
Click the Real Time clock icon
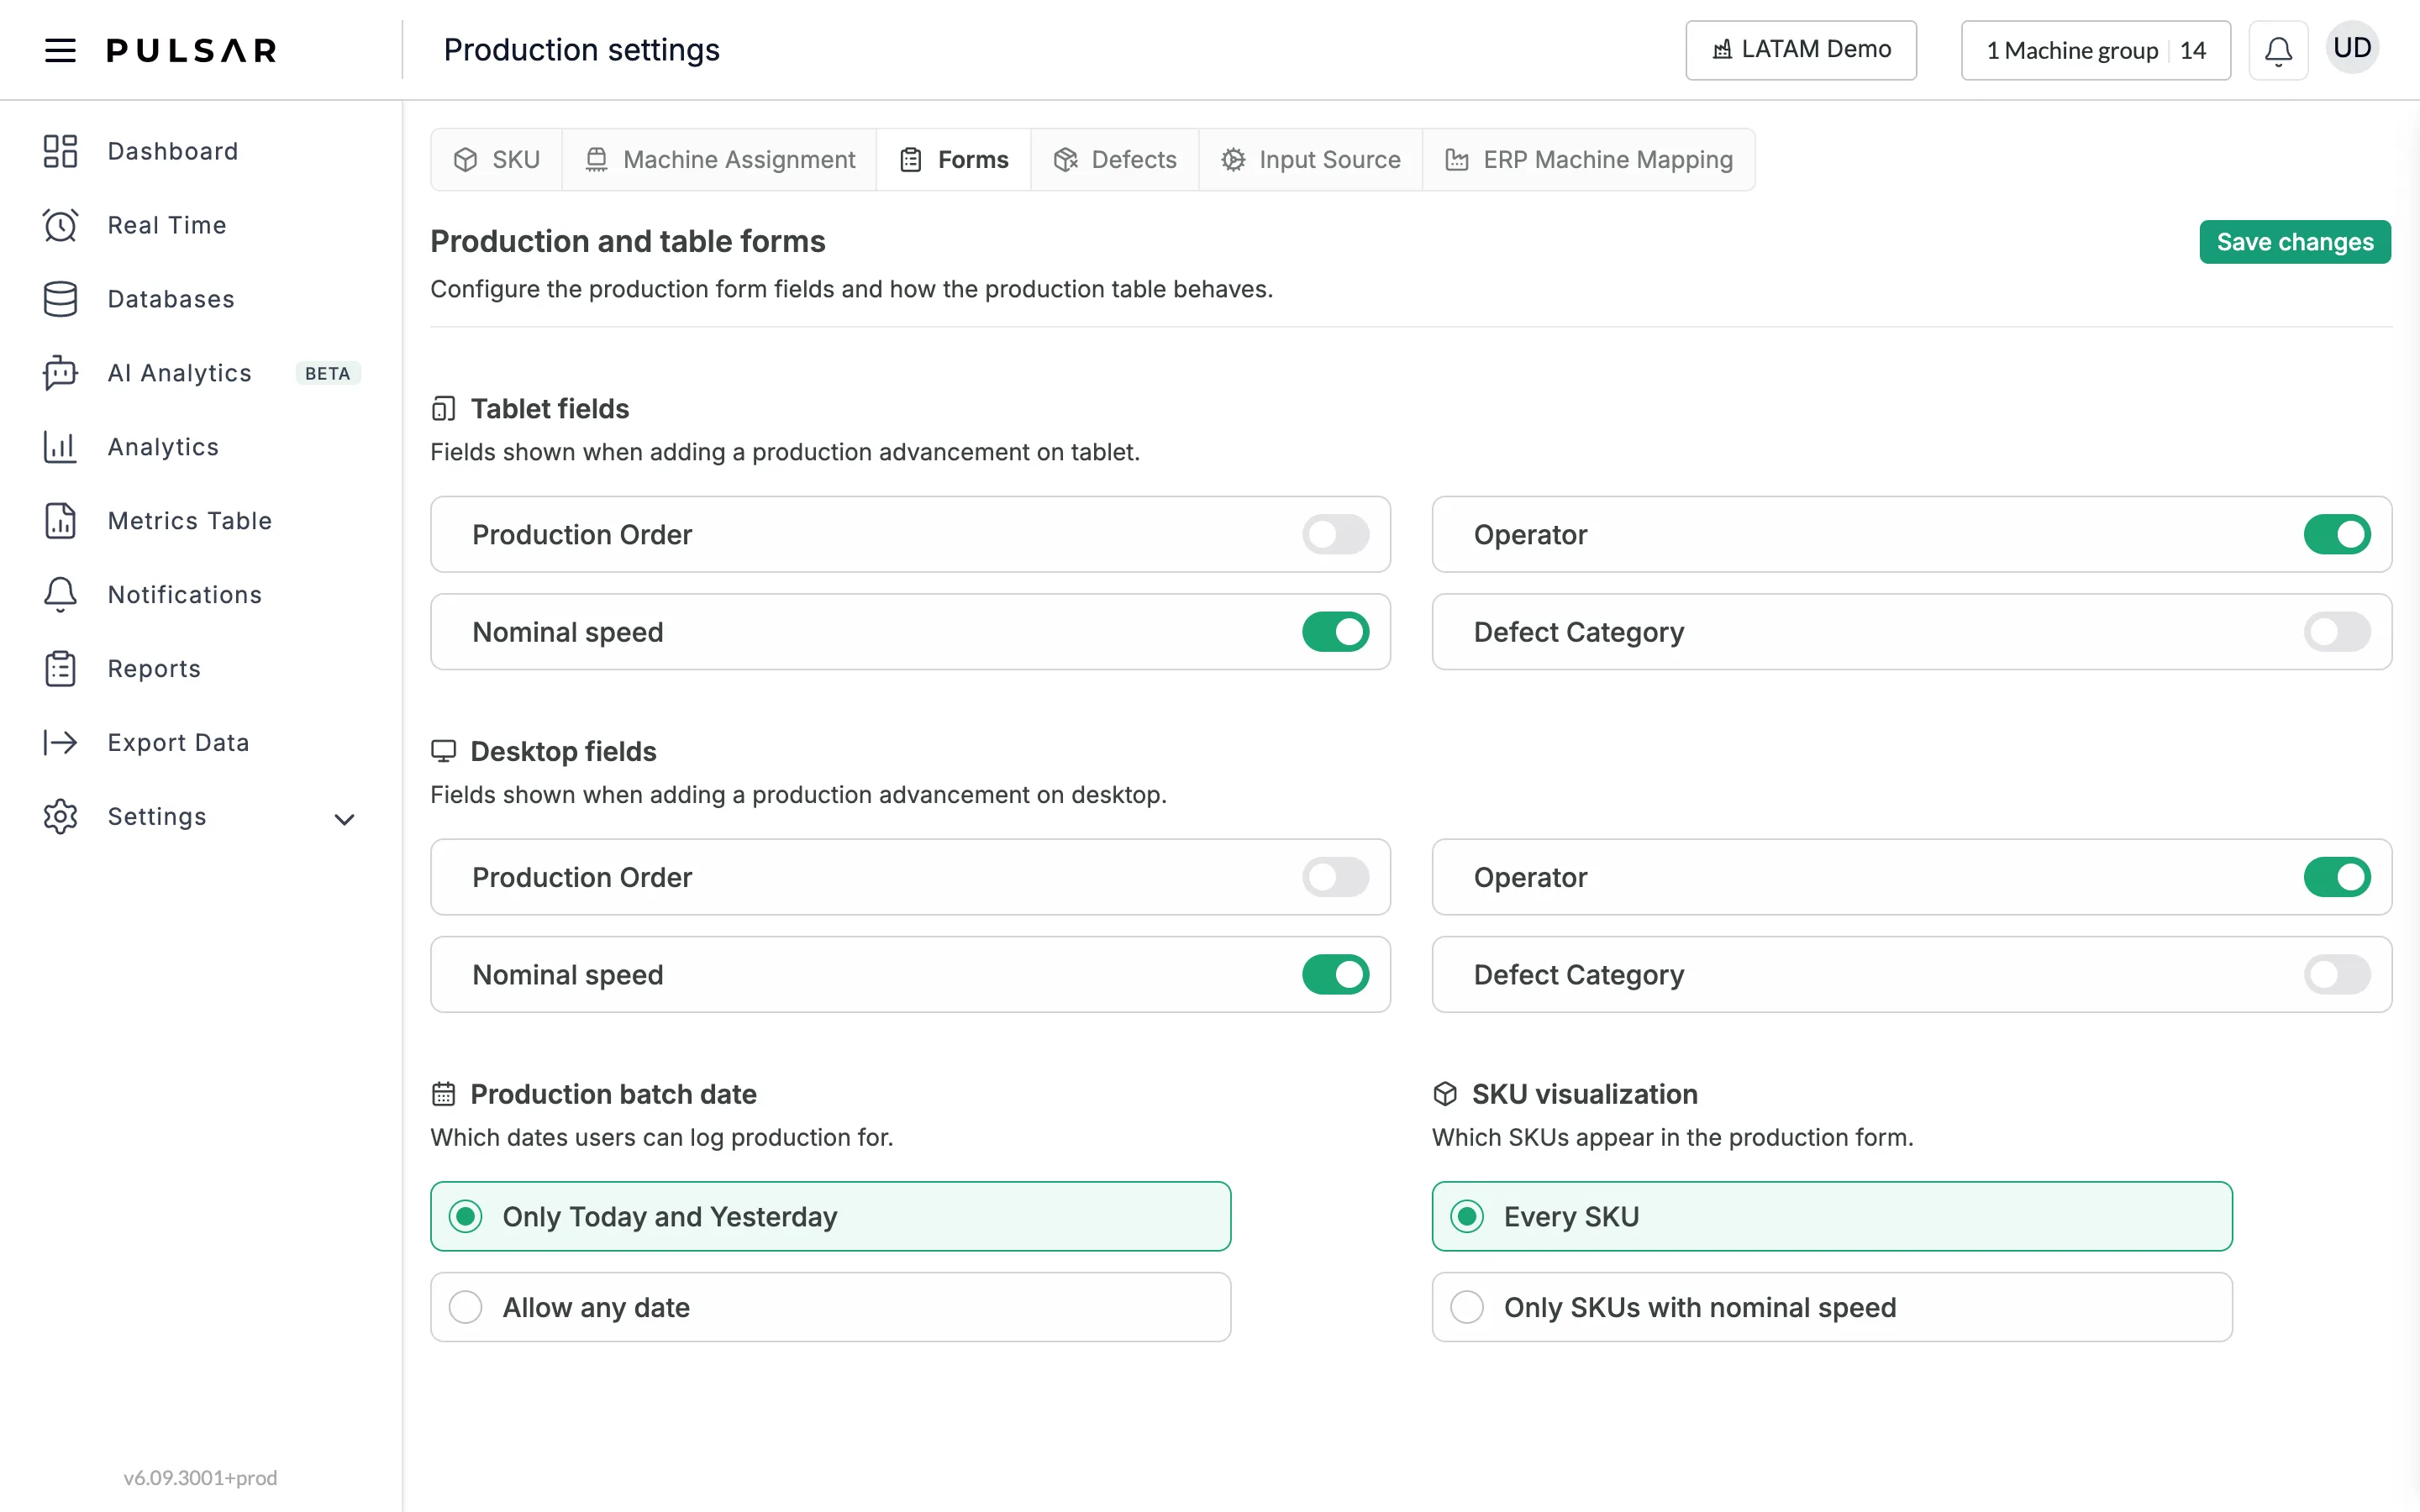pos(60,225)
